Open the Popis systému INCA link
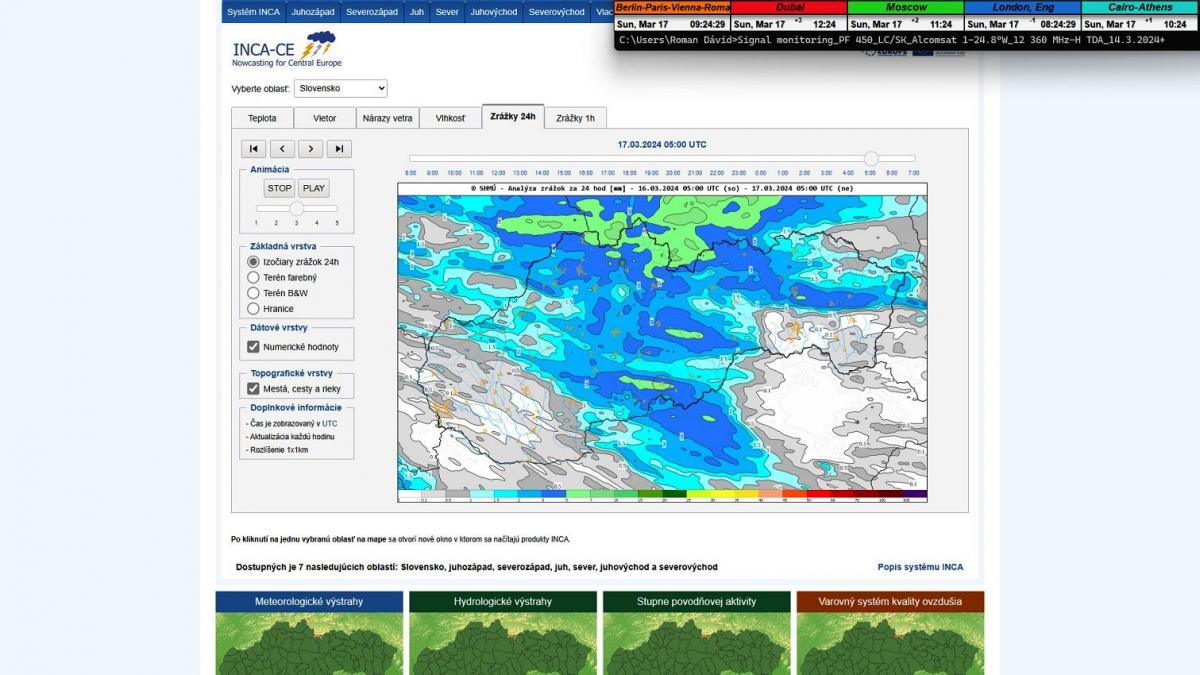Image resolution: width=1200 pixels, height=675 pixels. 920,567
